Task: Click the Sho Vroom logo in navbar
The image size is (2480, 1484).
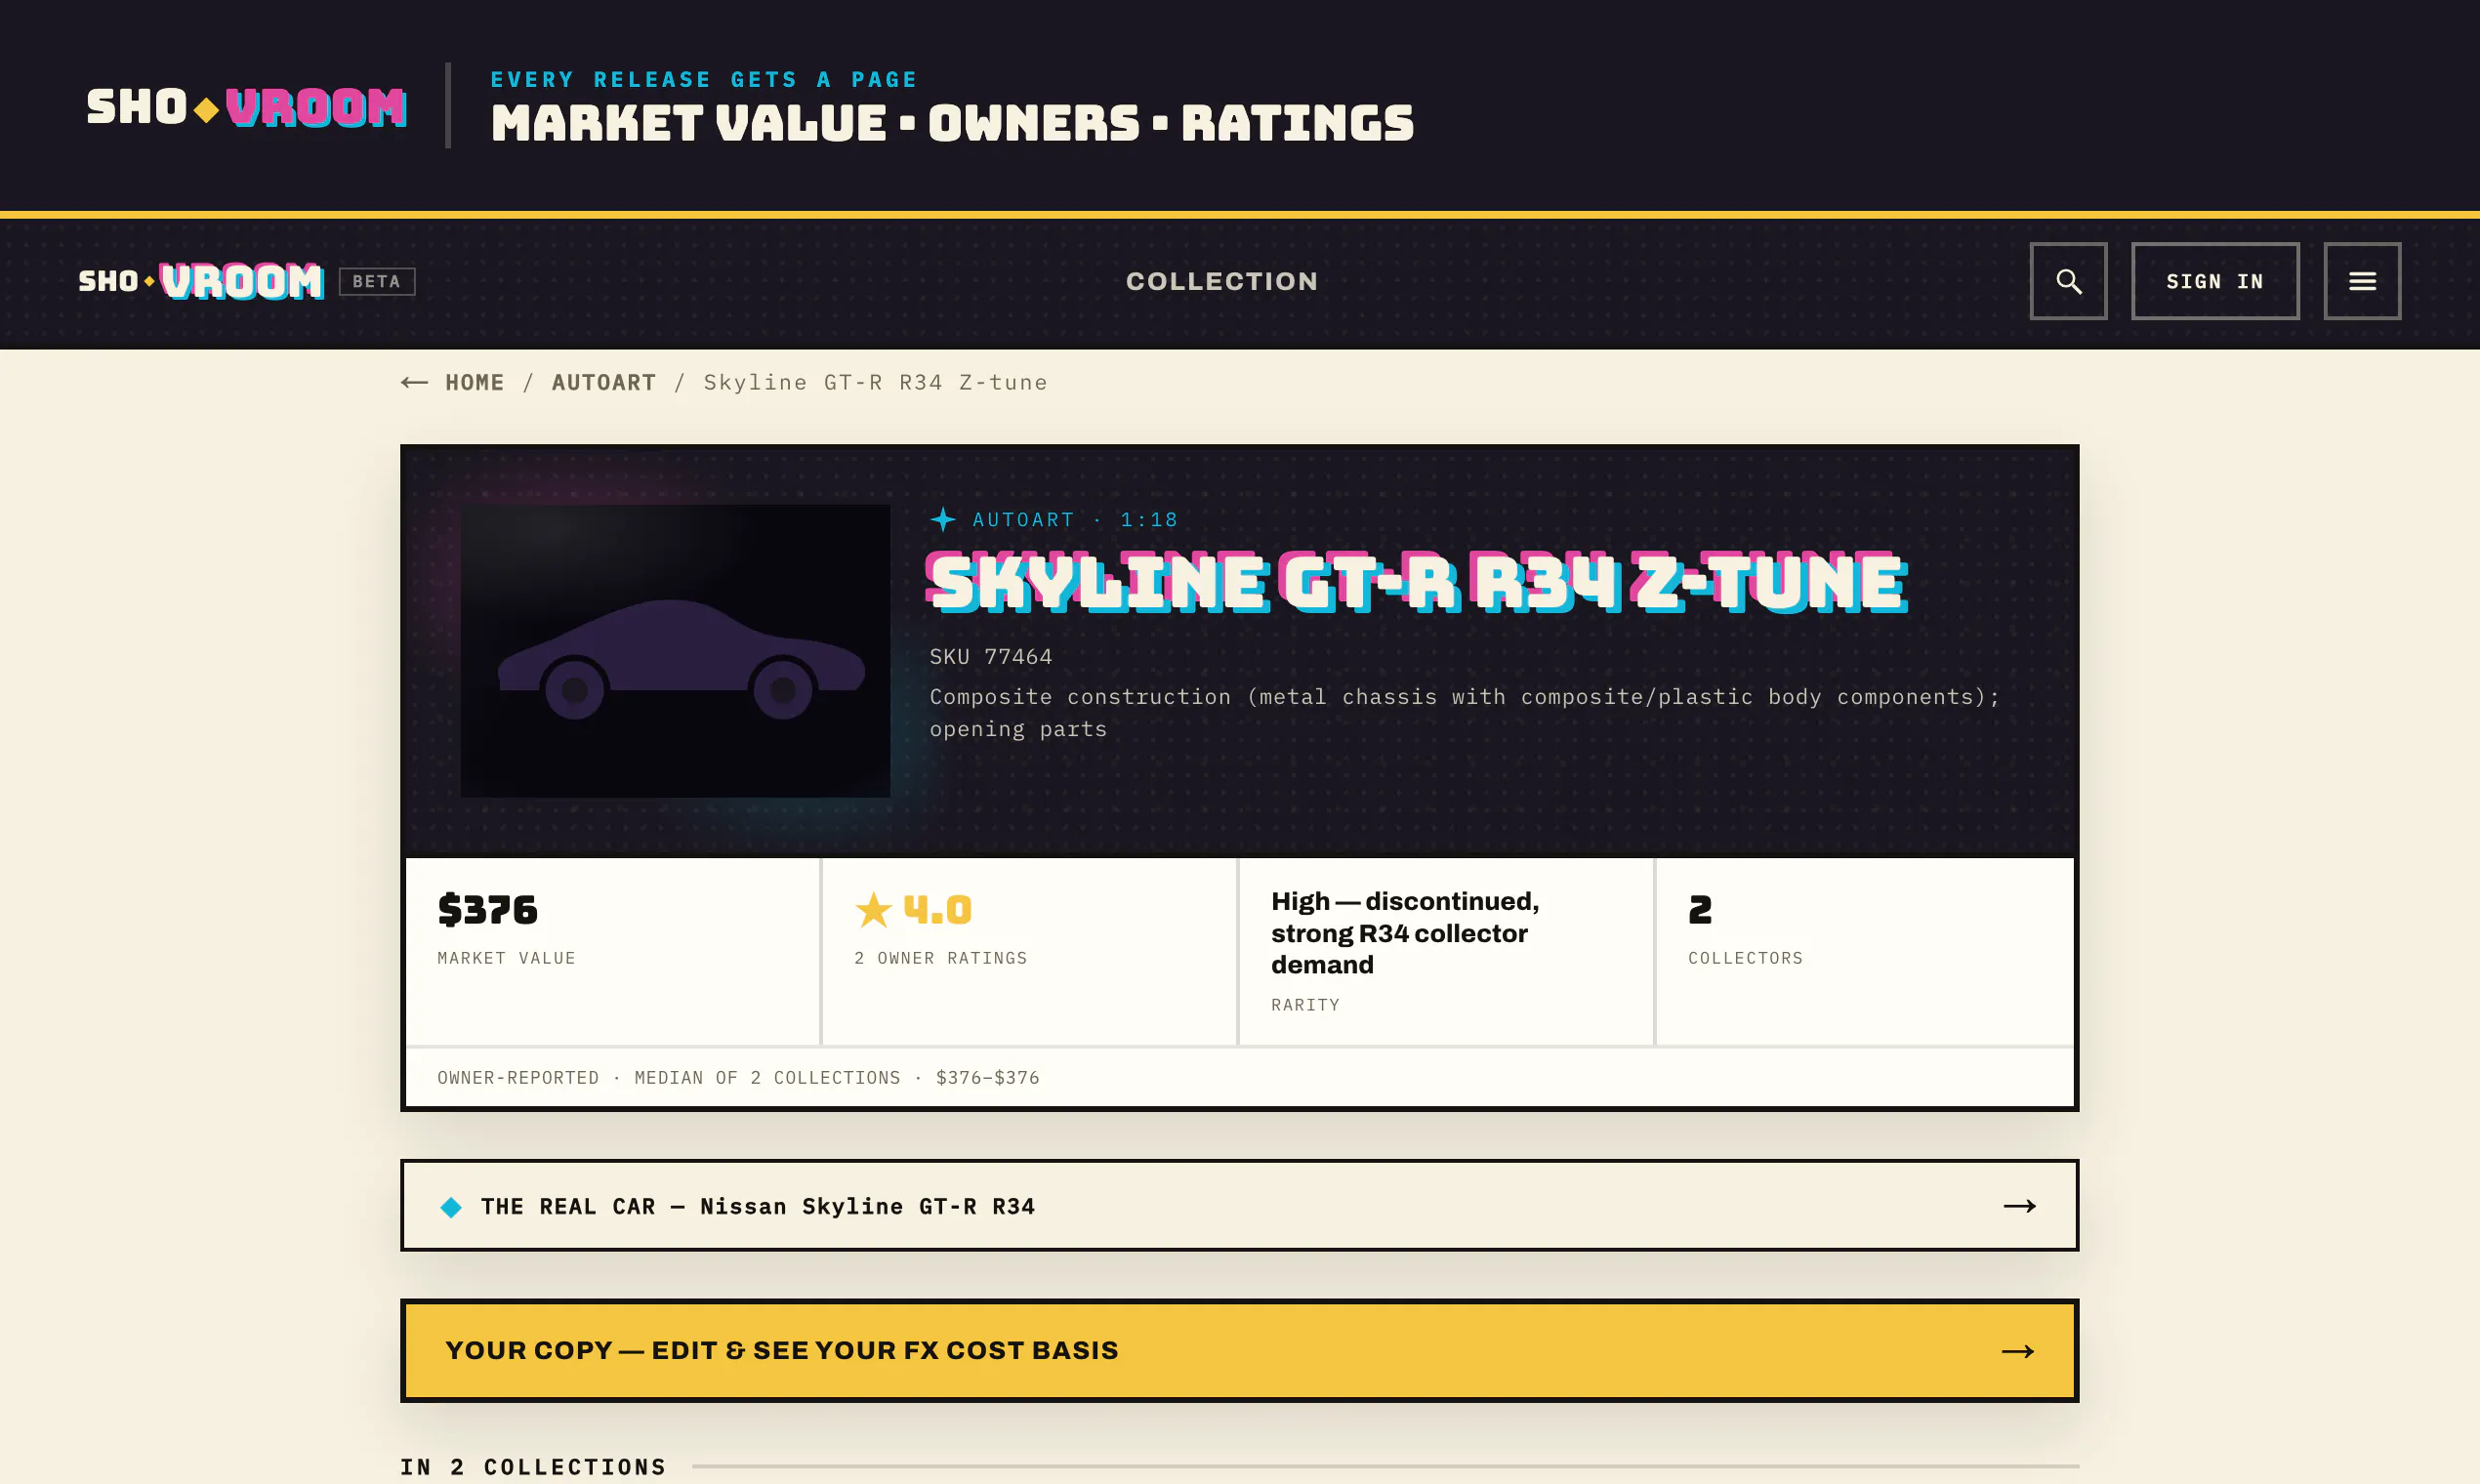Action: (x=201, y=281)
